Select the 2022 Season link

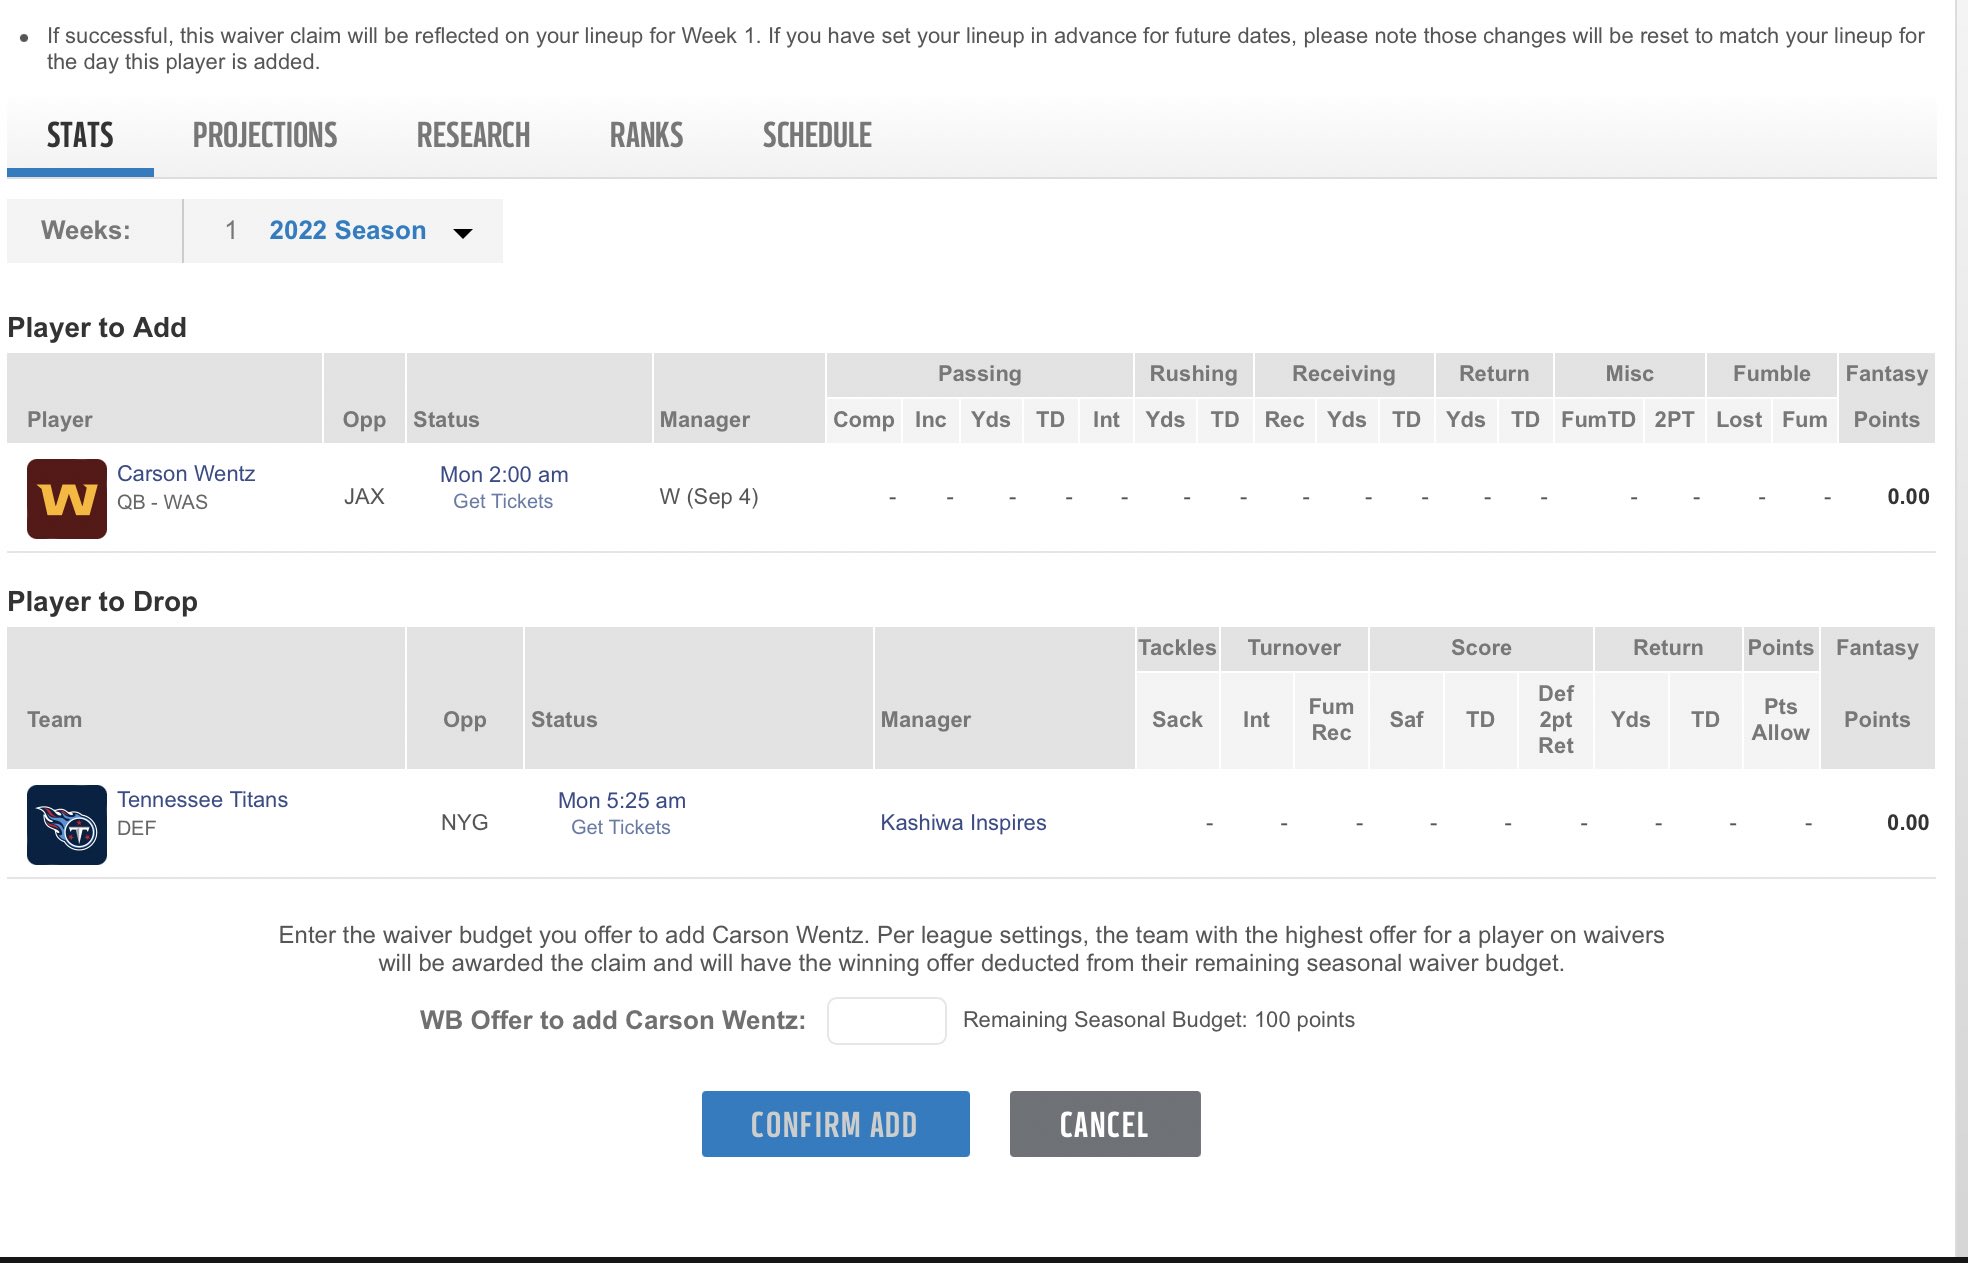(347, 231)
